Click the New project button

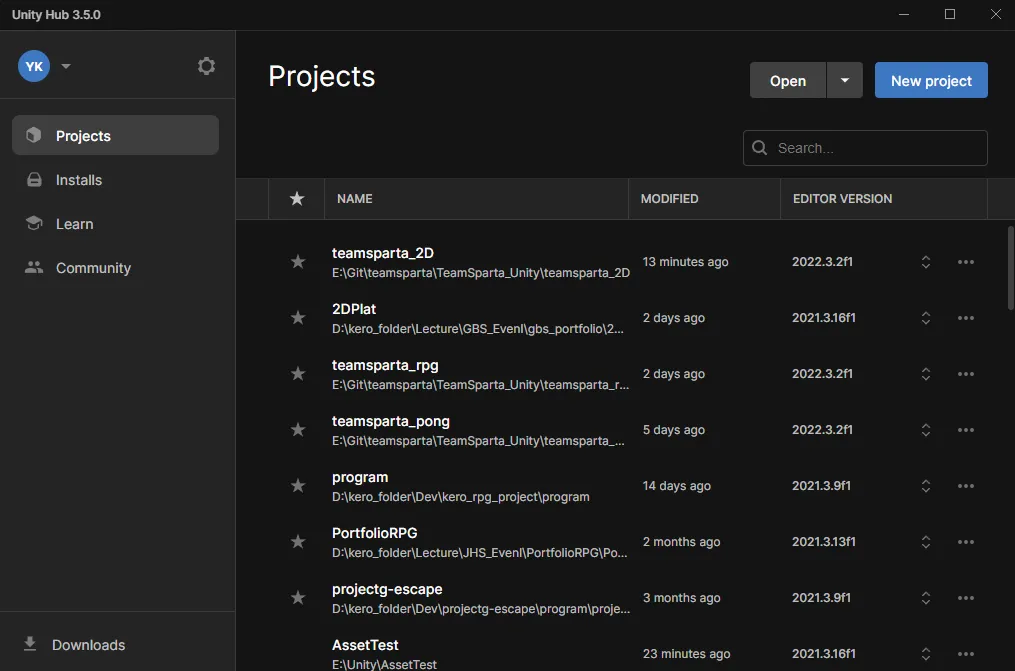(x=931, y=80)
